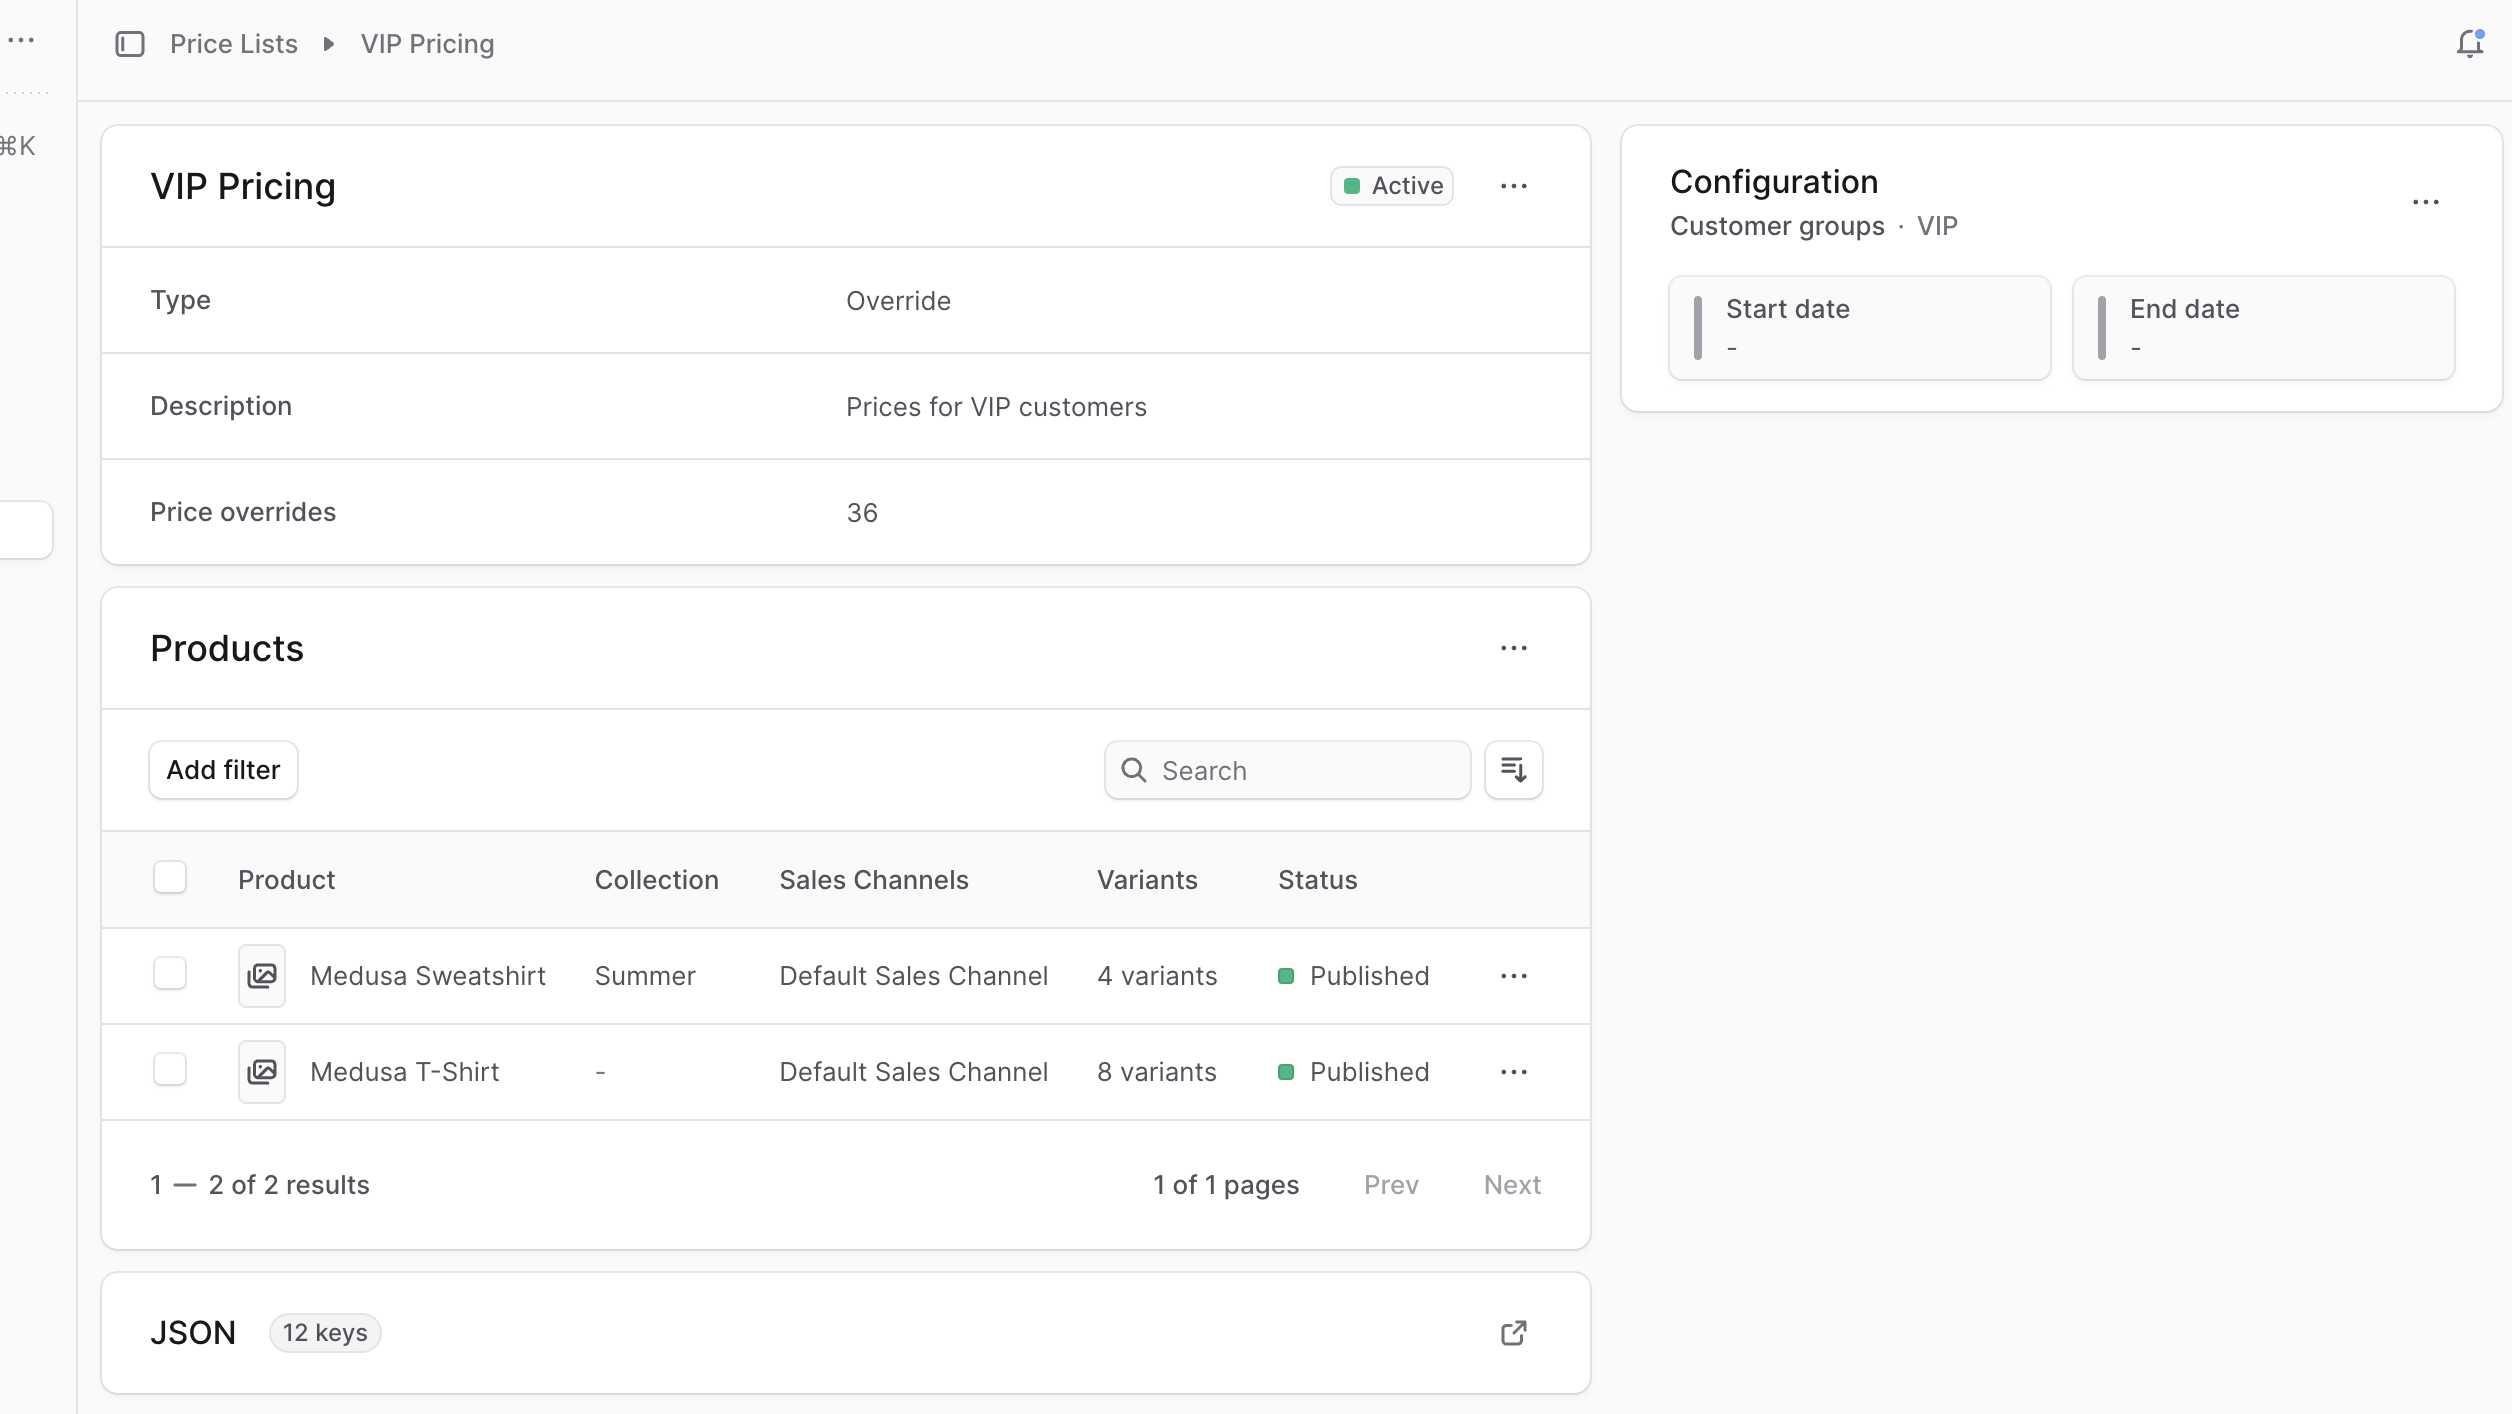Click the sort order icon
This screenshot has width=2512, height=1414.
1513,770
